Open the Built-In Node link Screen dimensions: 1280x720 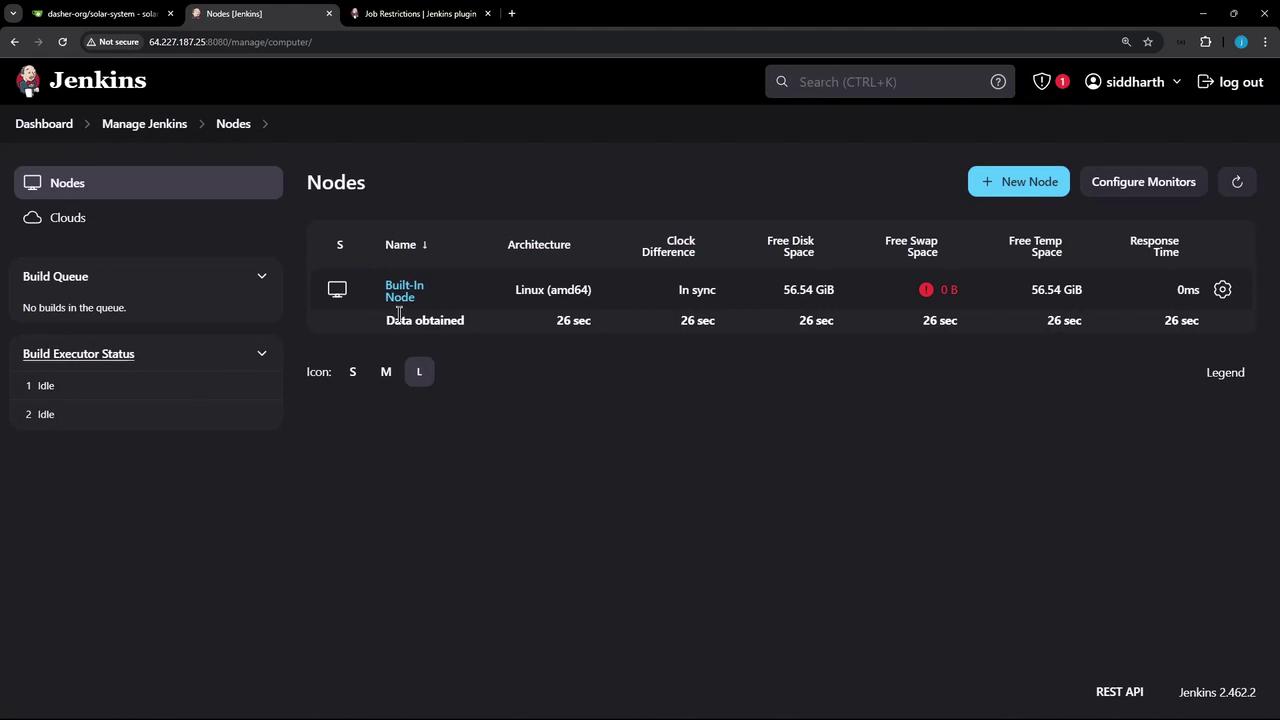(404, 291)
